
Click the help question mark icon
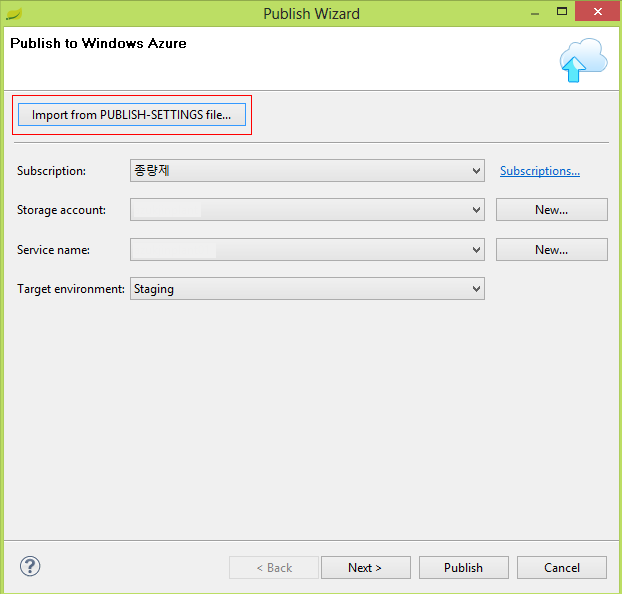pos(30,566)
